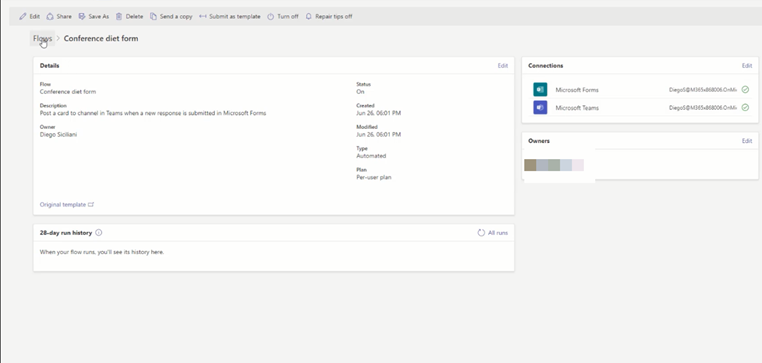The height and width of the screenshot is (363, 762).
Task: Click the Delete trash icon
Action: [119, 17]
